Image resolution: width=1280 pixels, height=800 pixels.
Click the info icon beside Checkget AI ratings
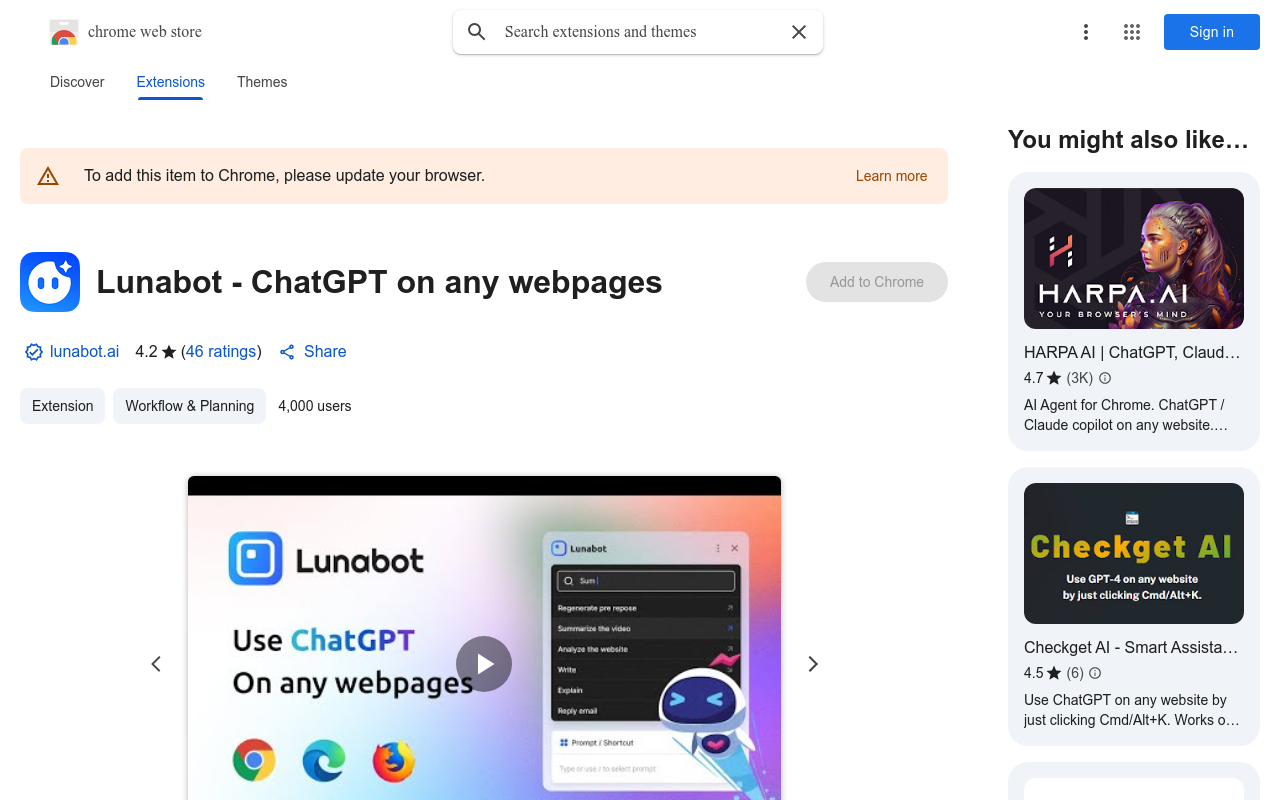point(1095,673)
